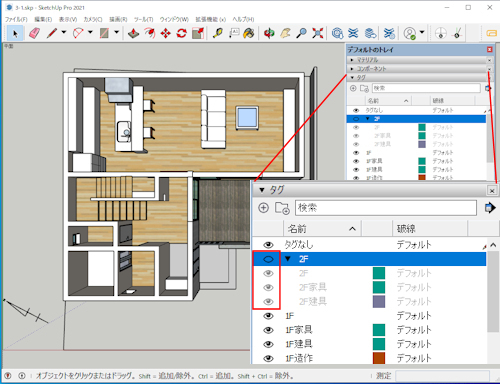Open the ファイル(F) menu

pyautogui.click(x=16, y=19)
